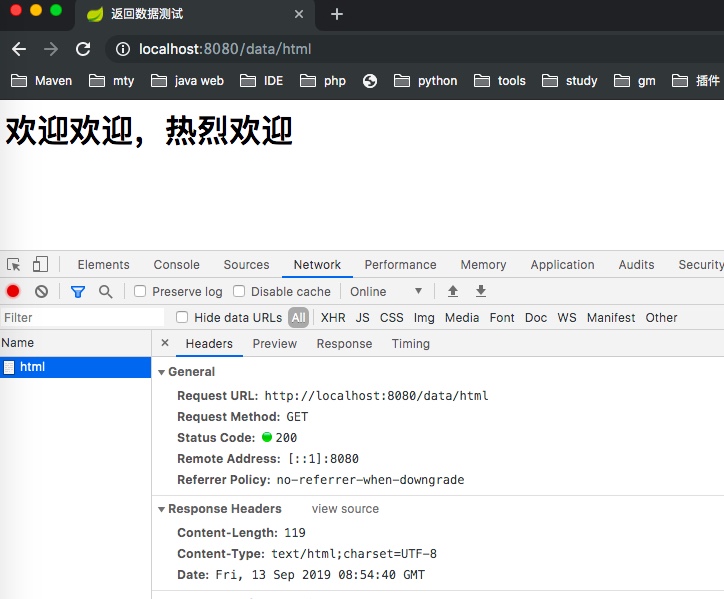Select the XHR filter type button
Viewport: 724px width, 599px height.
pyautogui.click(x=333, y=317)
